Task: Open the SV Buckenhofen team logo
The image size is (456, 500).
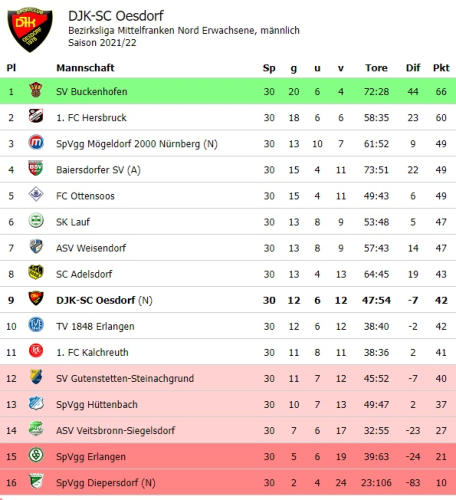Action: (x=36, y=90)
